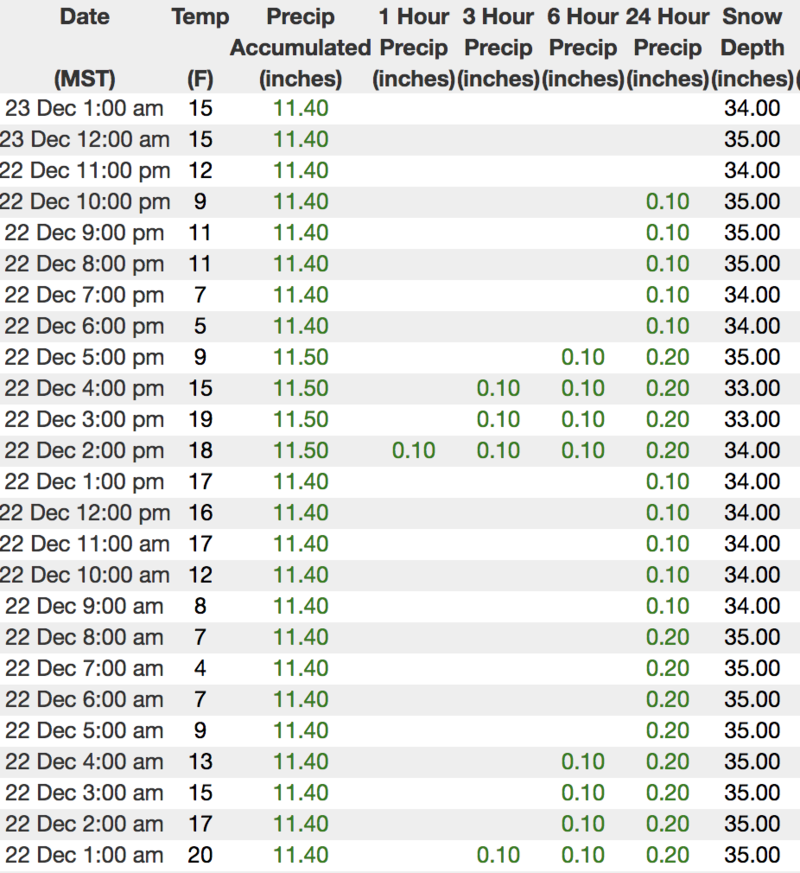Click the Date (MST) column header
The image size is (800, 873).
click(85, 47)
